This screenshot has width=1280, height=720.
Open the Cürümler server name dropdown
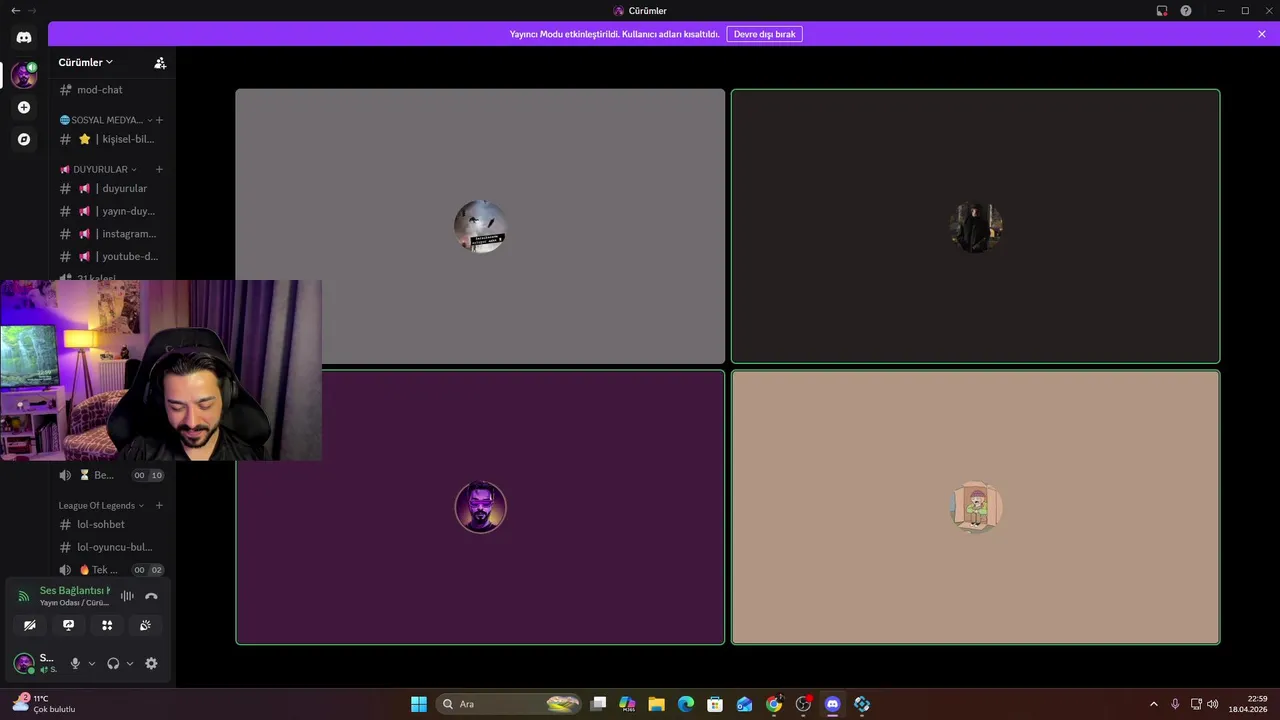pyautogui.click(x=86, y=62)
